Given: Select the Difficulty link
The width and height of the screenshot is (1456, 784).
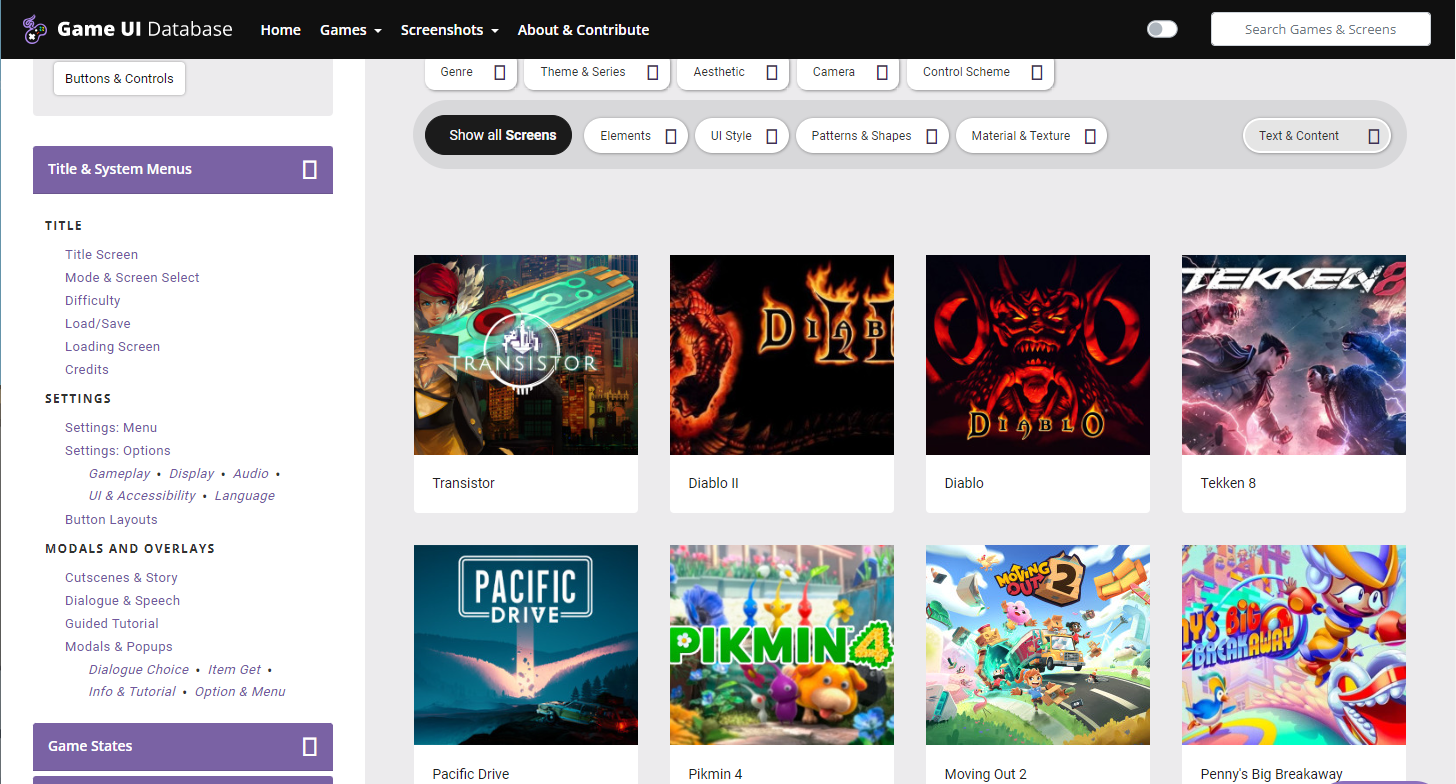Looking at the screenshot, I should pyautogui.click(x=92, y=301).
